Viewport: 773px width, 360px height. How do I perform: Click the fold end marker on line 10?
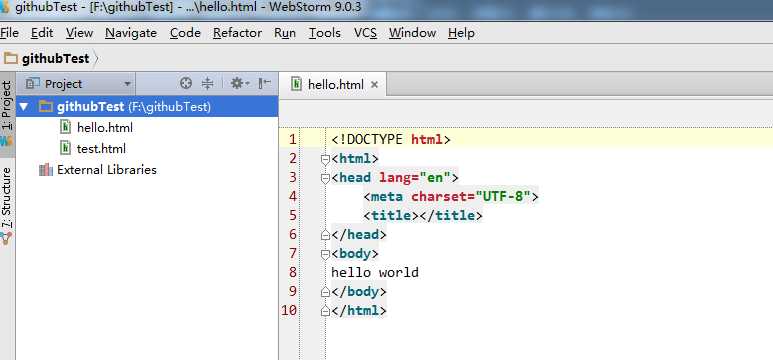click(x=325, y=311)
